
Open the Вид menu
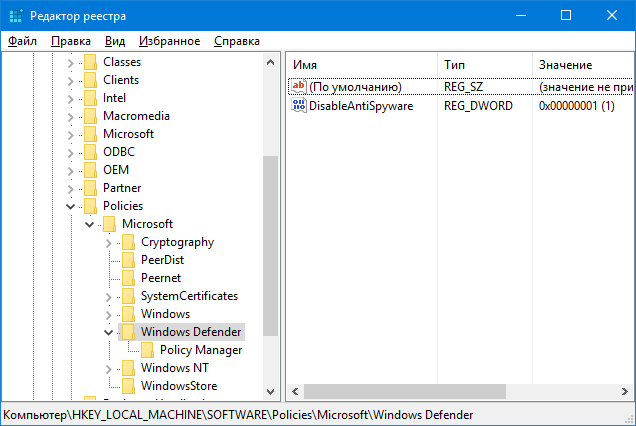coord(115,41)
